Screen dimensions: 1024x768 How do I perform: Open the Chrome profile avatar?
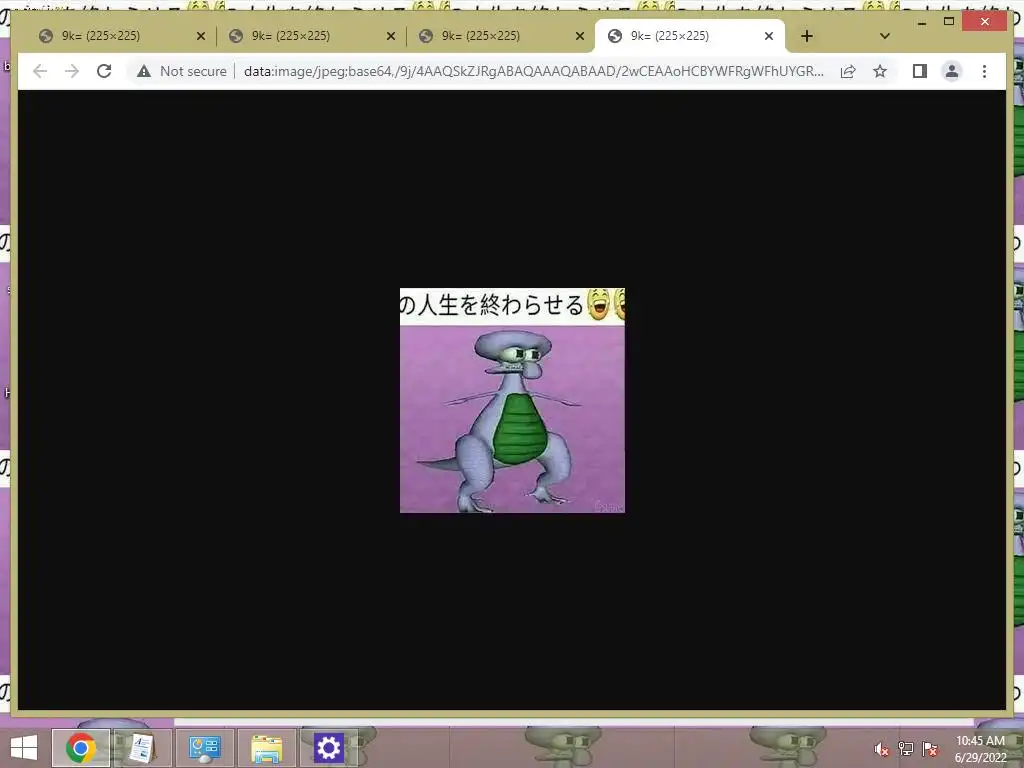coord(952,71)
